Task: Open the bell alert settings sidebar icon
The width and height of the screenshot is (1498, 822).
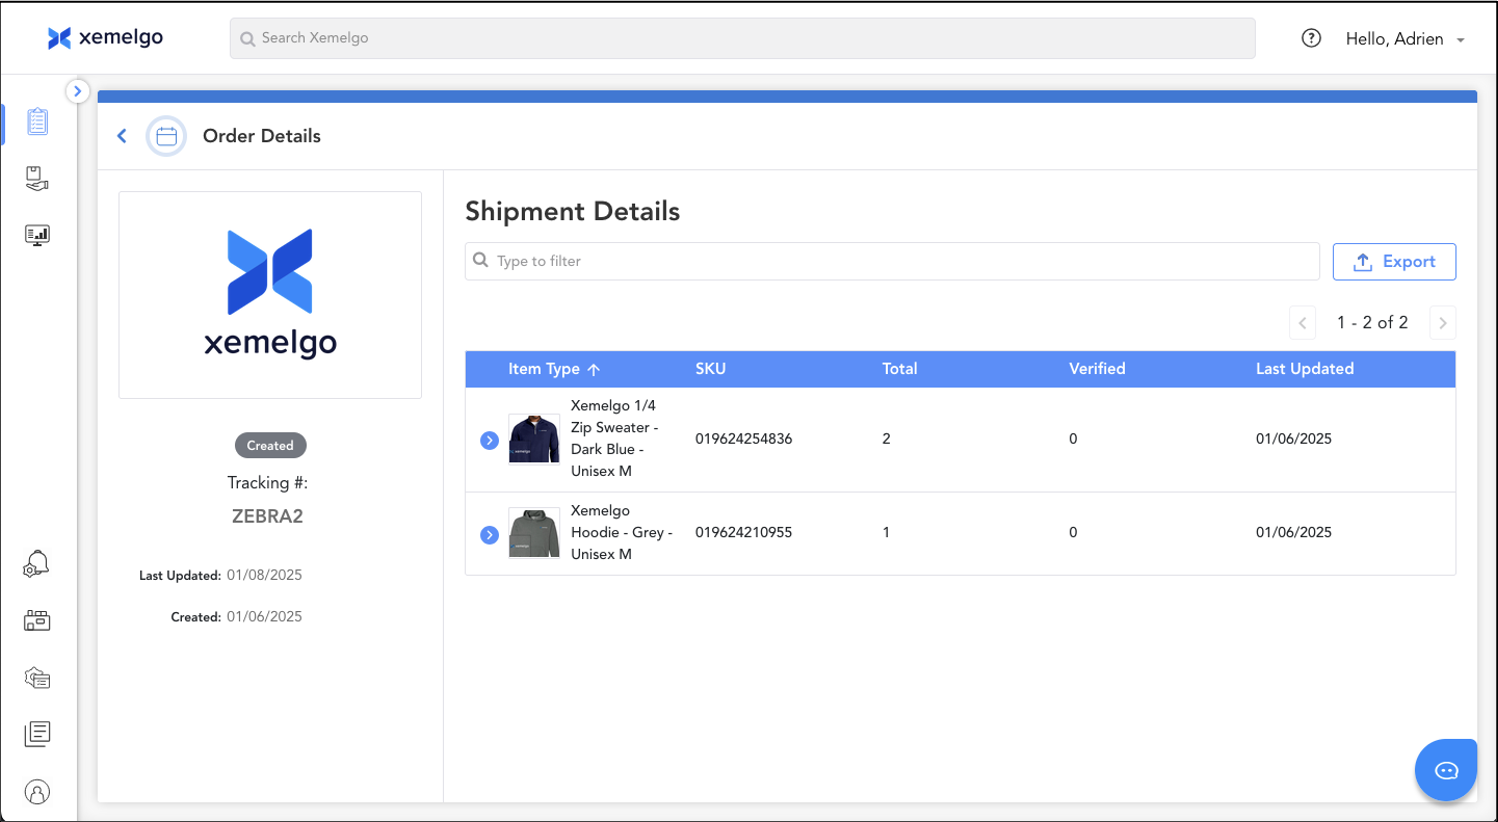Action: pyautogui.click(x=36, y=564)
